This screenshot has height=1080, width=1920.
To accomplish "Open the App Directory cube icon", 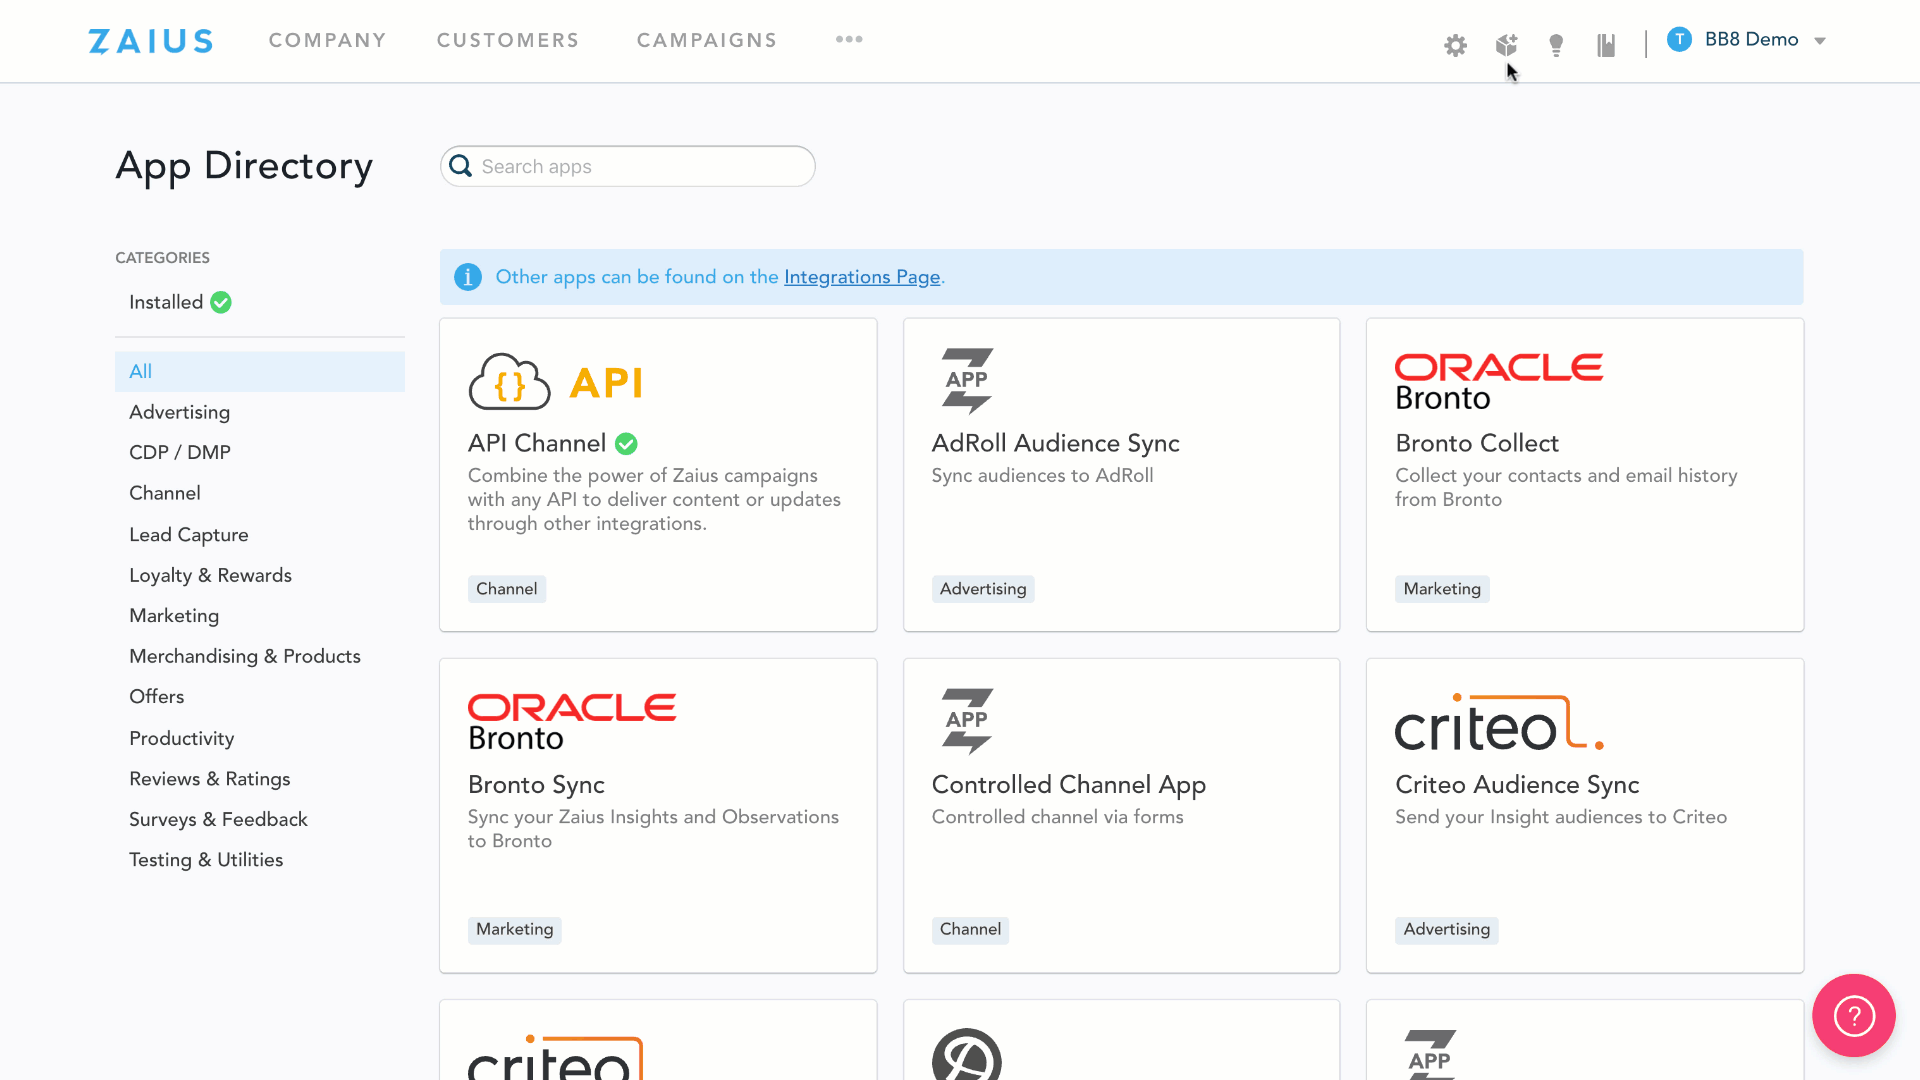I will [x=1506, y=45].
